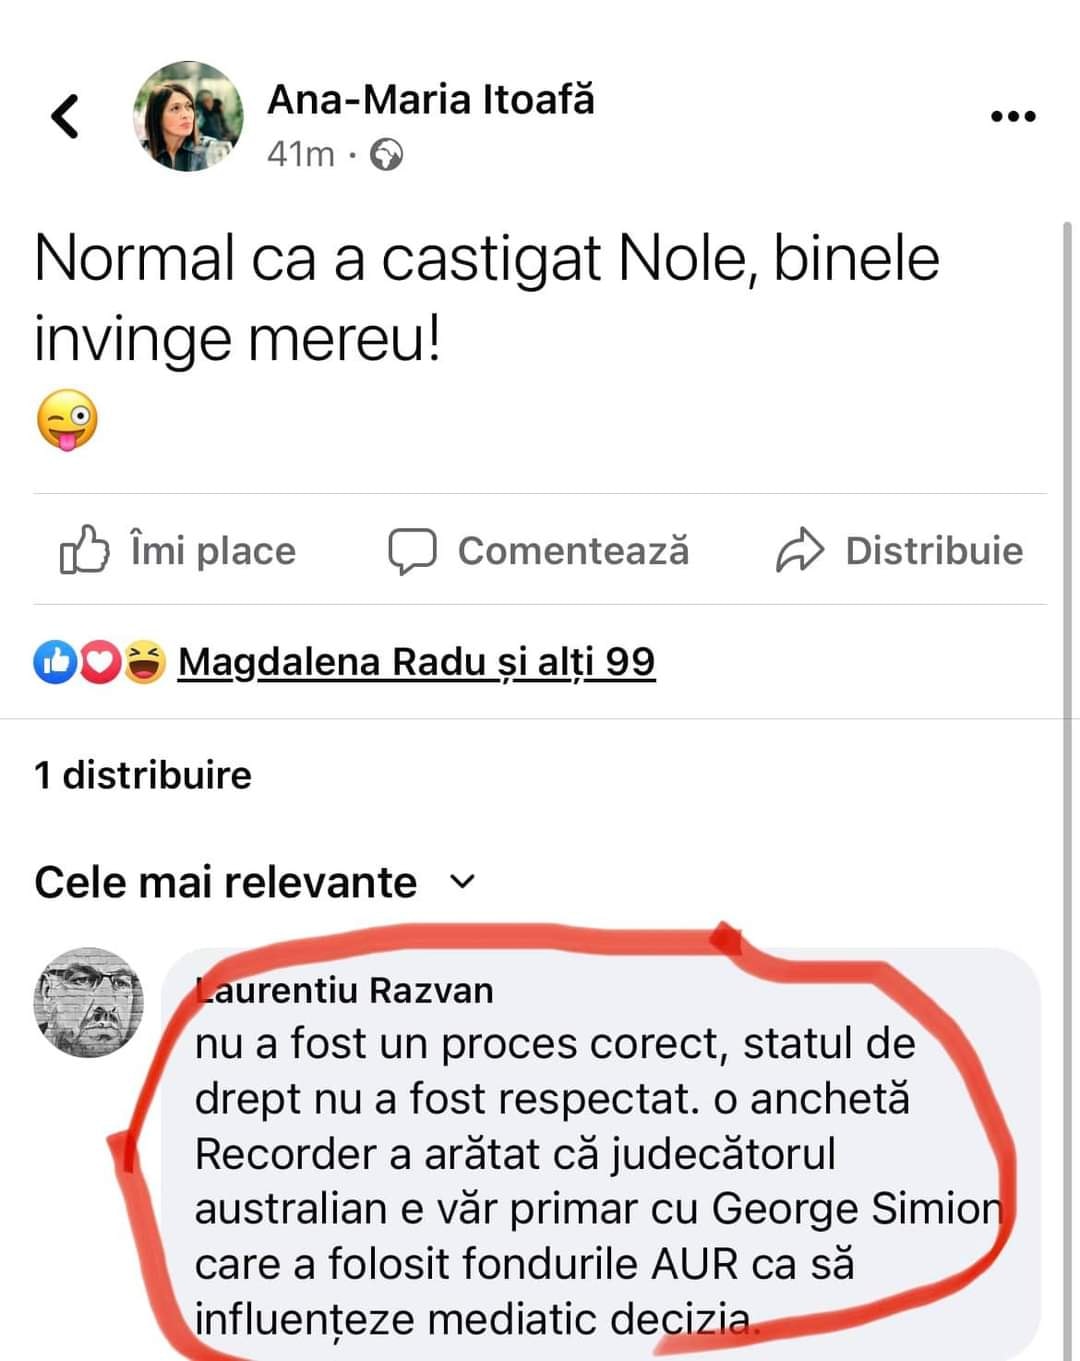The width and height of the screenshot is (1080, 1361).
Task: Expand the Cele mai relevante sort dropdown
Action: (462, 882)
